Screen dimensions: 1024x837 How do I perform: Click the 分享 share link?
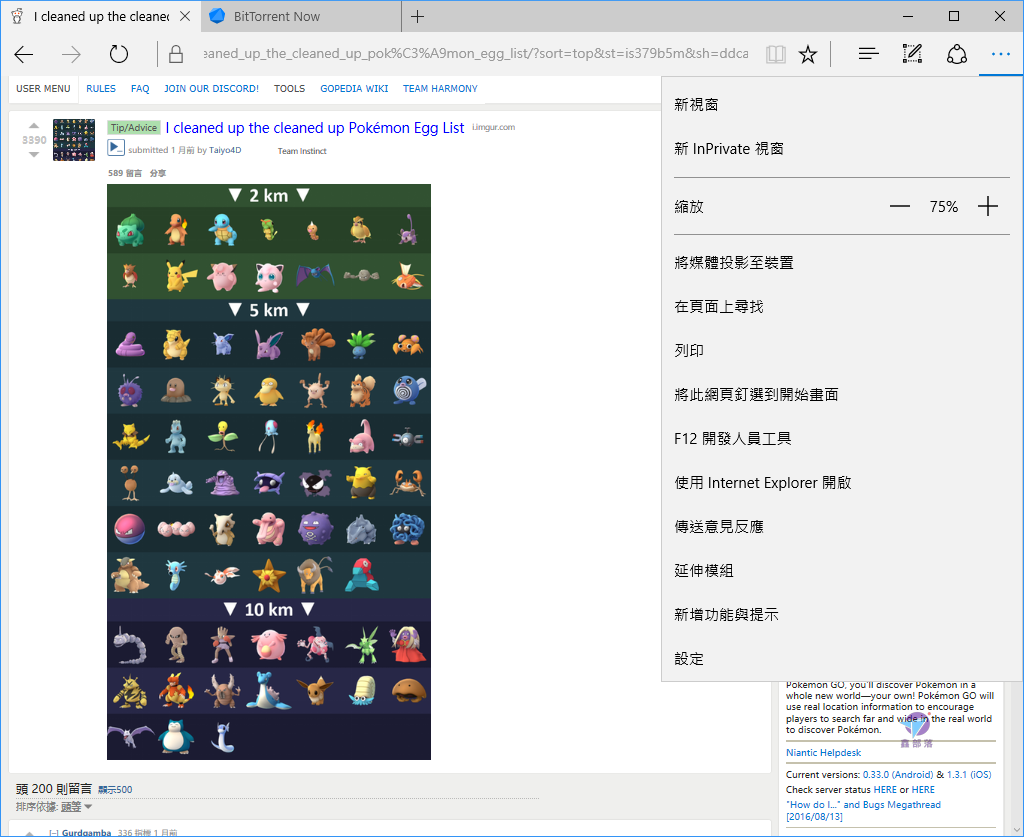pyautogui.click(x=157, y=173)
